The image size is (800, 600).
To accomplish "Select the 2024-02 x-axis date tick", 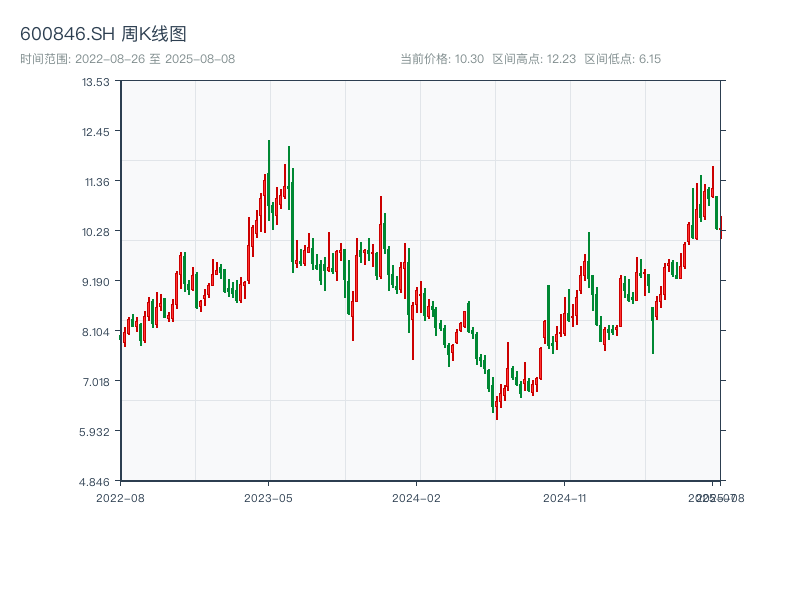I will pyautogui.click(x=416, y=497).
